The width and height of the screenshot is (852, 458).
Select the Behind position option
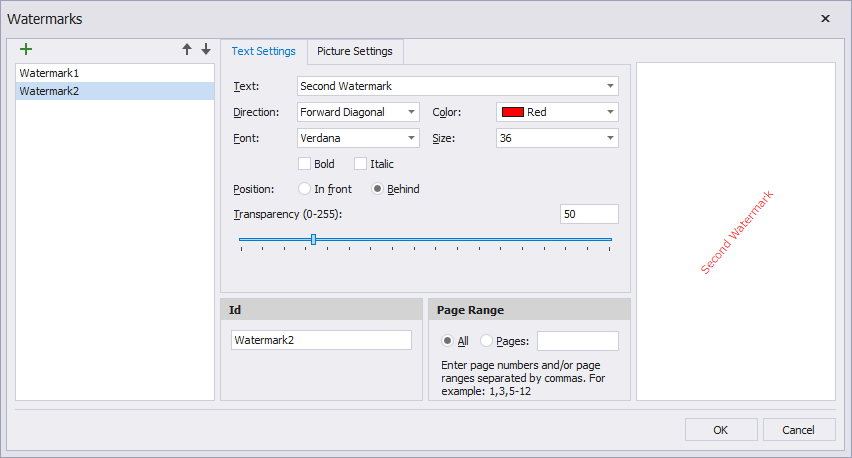coord(377,189)
